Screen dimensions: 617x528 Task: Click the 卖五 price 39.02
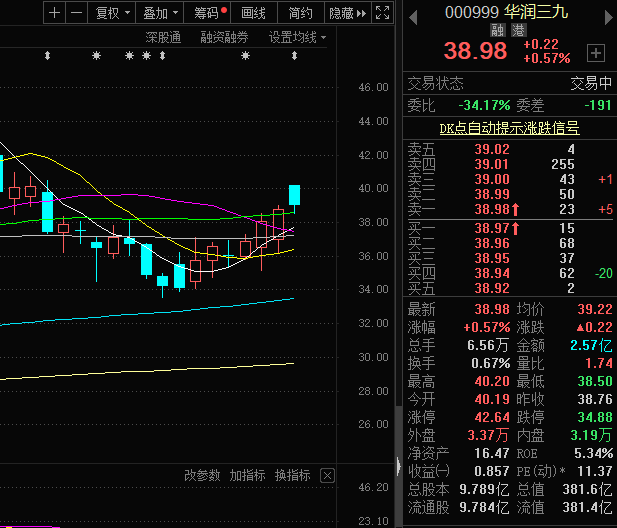click(492, 149)
